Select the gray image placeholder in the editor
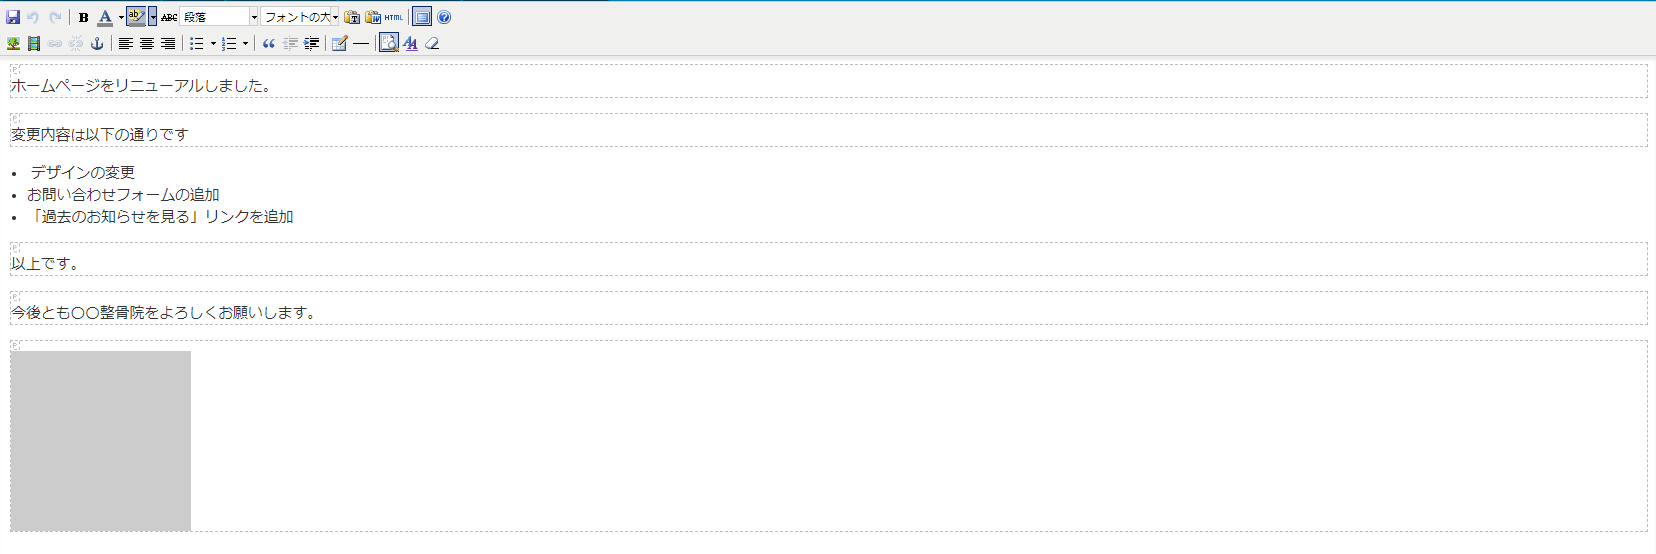The image size is (1656, 554). [x=100, y=440]
